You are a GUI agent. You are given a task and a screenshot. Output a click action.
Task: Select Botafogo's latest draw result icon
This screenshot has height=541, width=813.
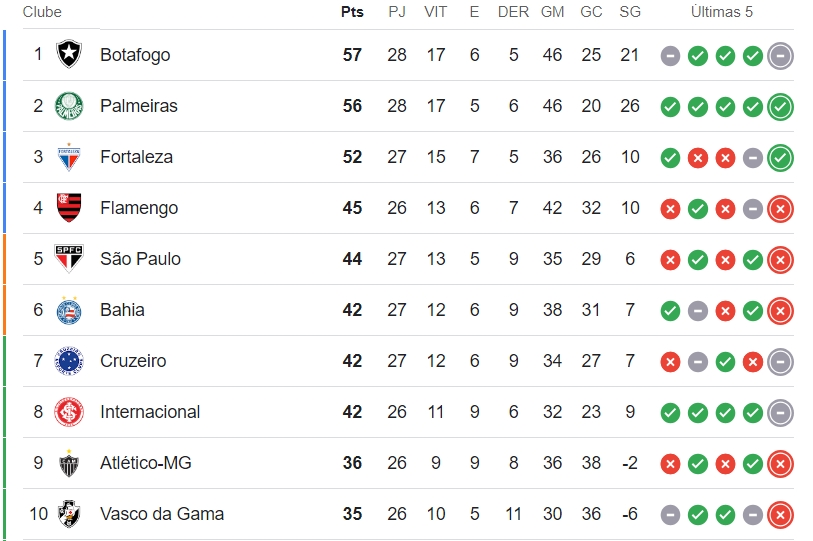pos(780,56)
